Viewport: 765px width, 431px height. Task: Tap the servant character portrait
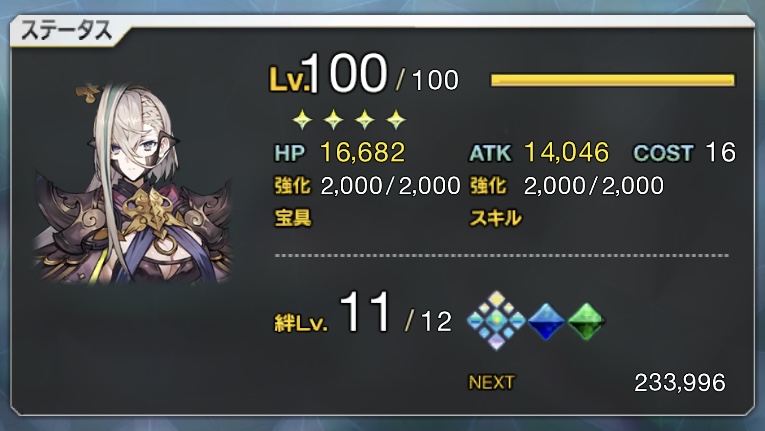(x=133, y=183)
